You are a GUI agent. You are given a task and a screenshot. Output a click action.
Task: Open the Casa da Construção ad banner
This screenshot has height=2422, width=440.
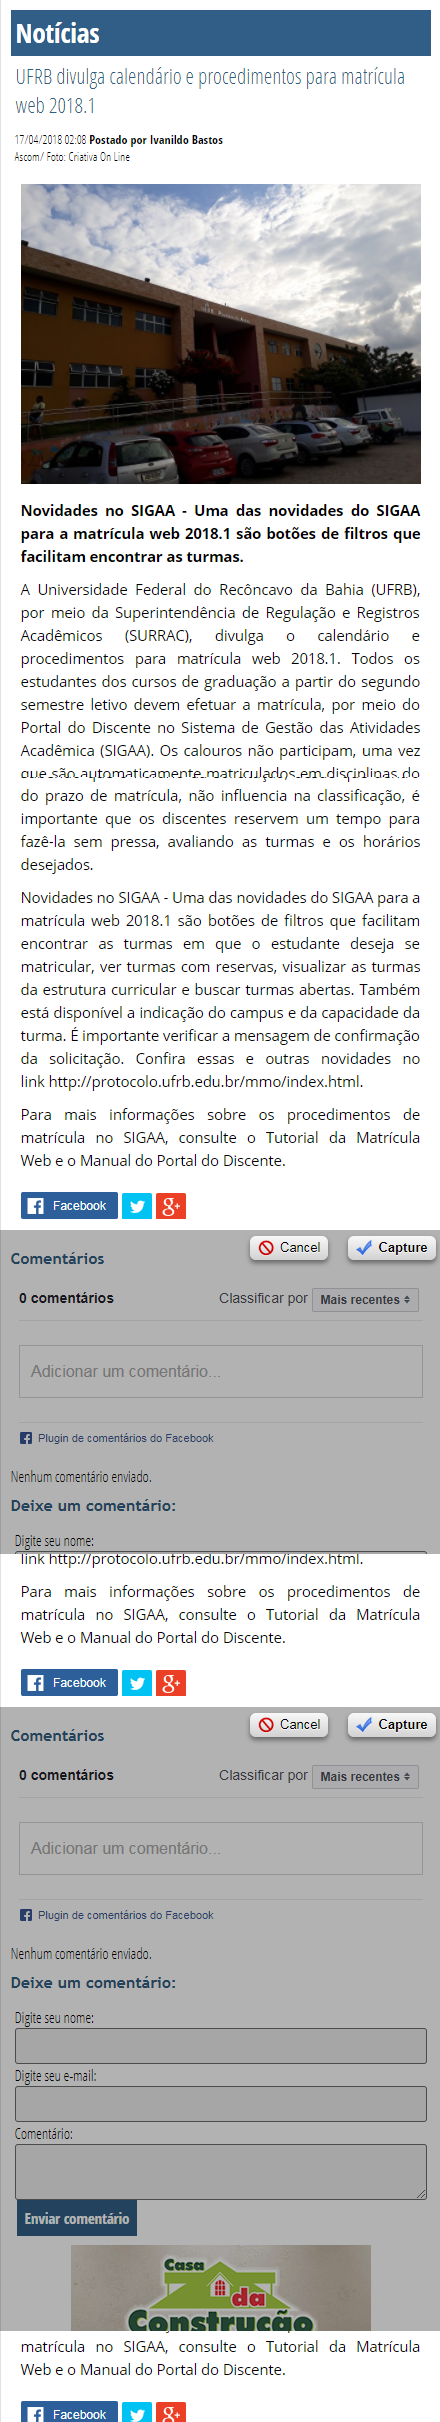point(221,2289)
